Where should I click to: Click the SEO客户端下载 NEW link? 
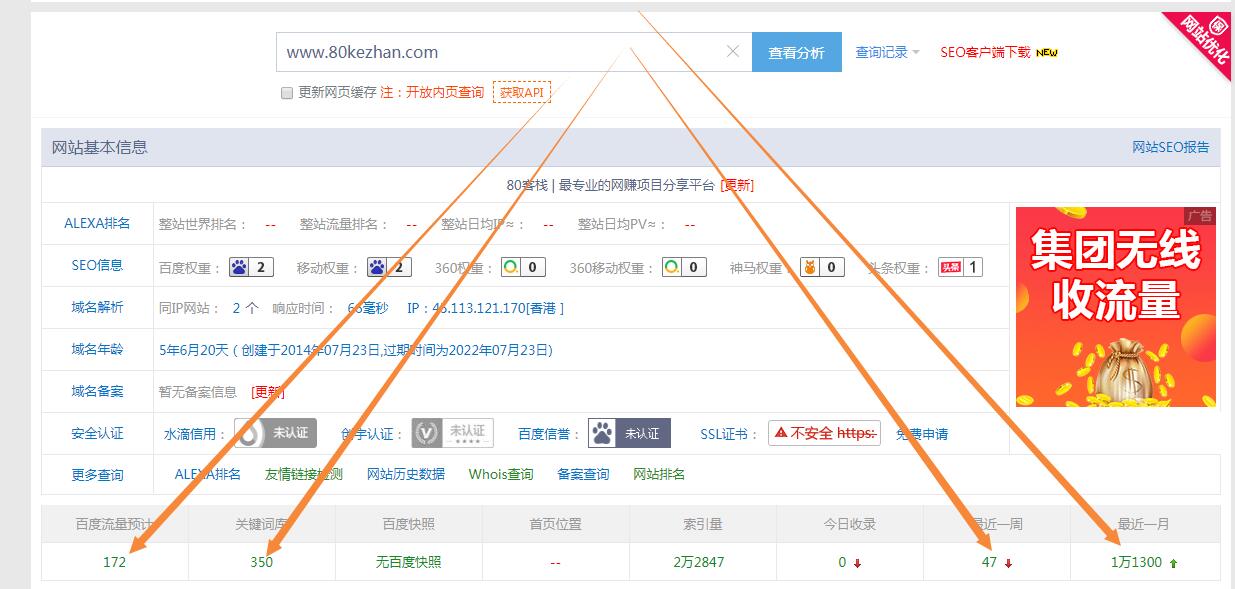click(x=985, y=50)
